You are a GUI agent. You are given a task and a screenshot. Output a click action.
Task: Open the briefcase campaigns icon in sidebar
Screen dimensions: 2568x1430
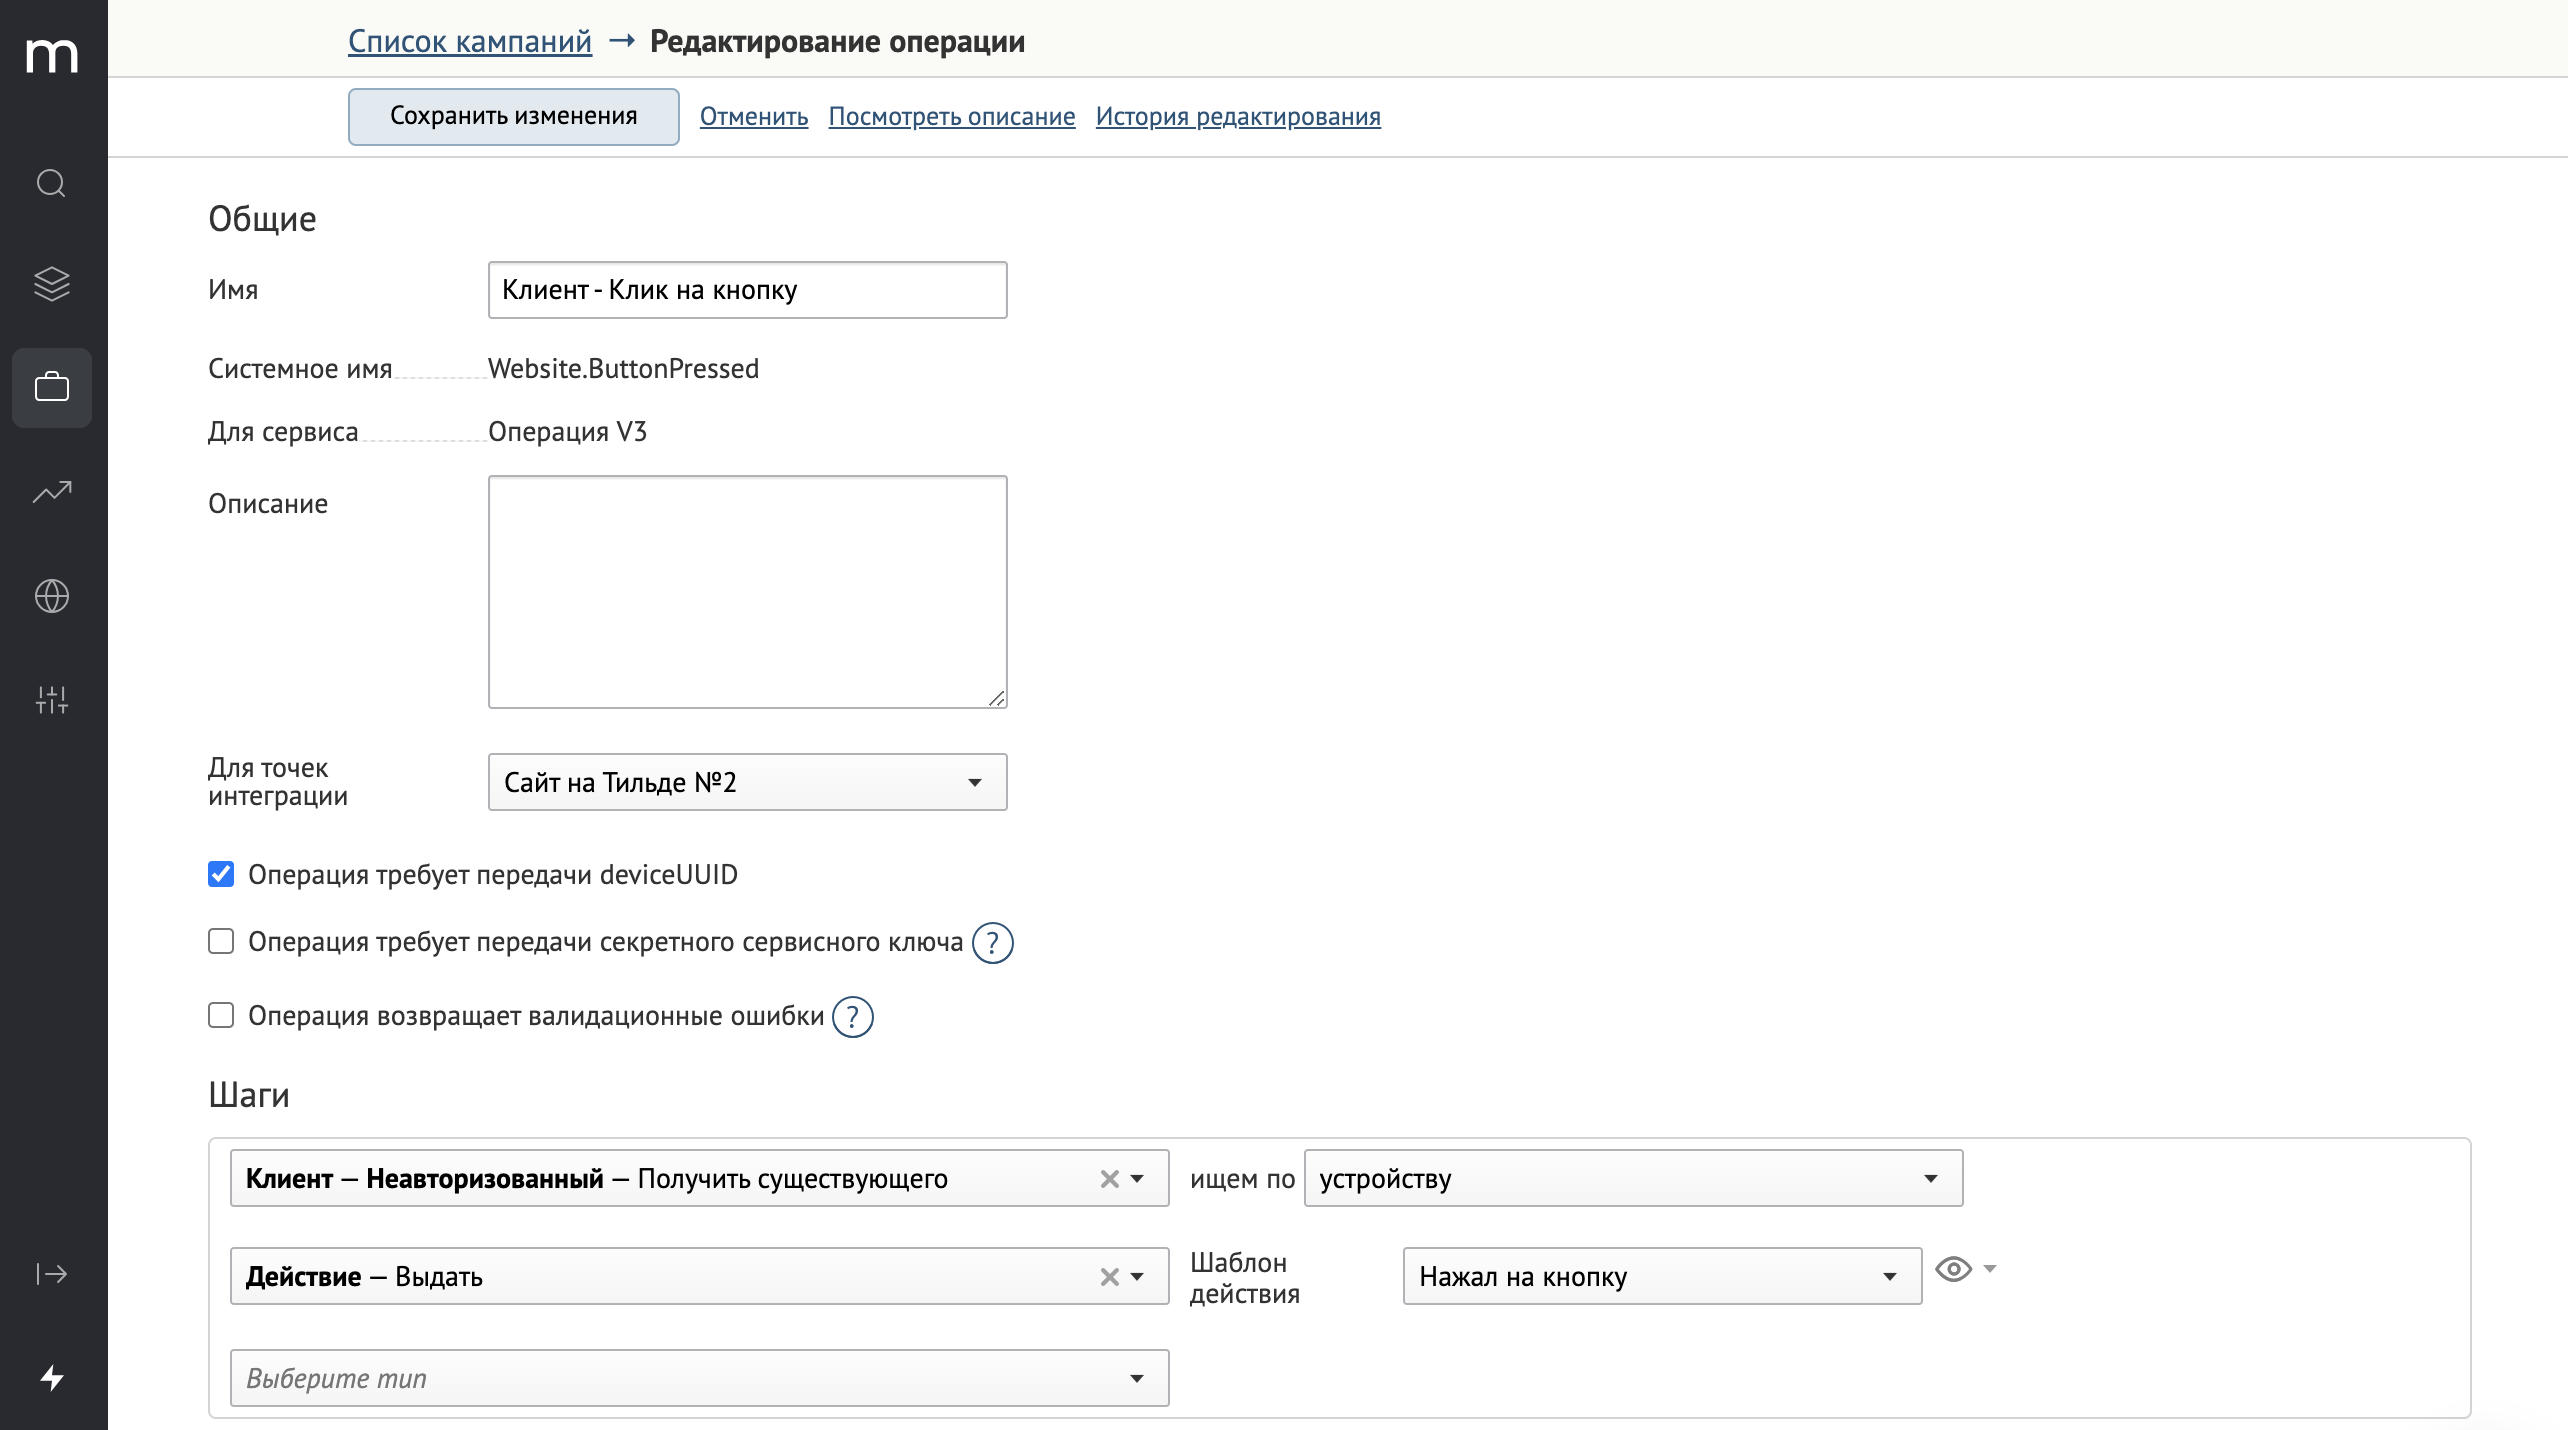(x=52, y=387)
